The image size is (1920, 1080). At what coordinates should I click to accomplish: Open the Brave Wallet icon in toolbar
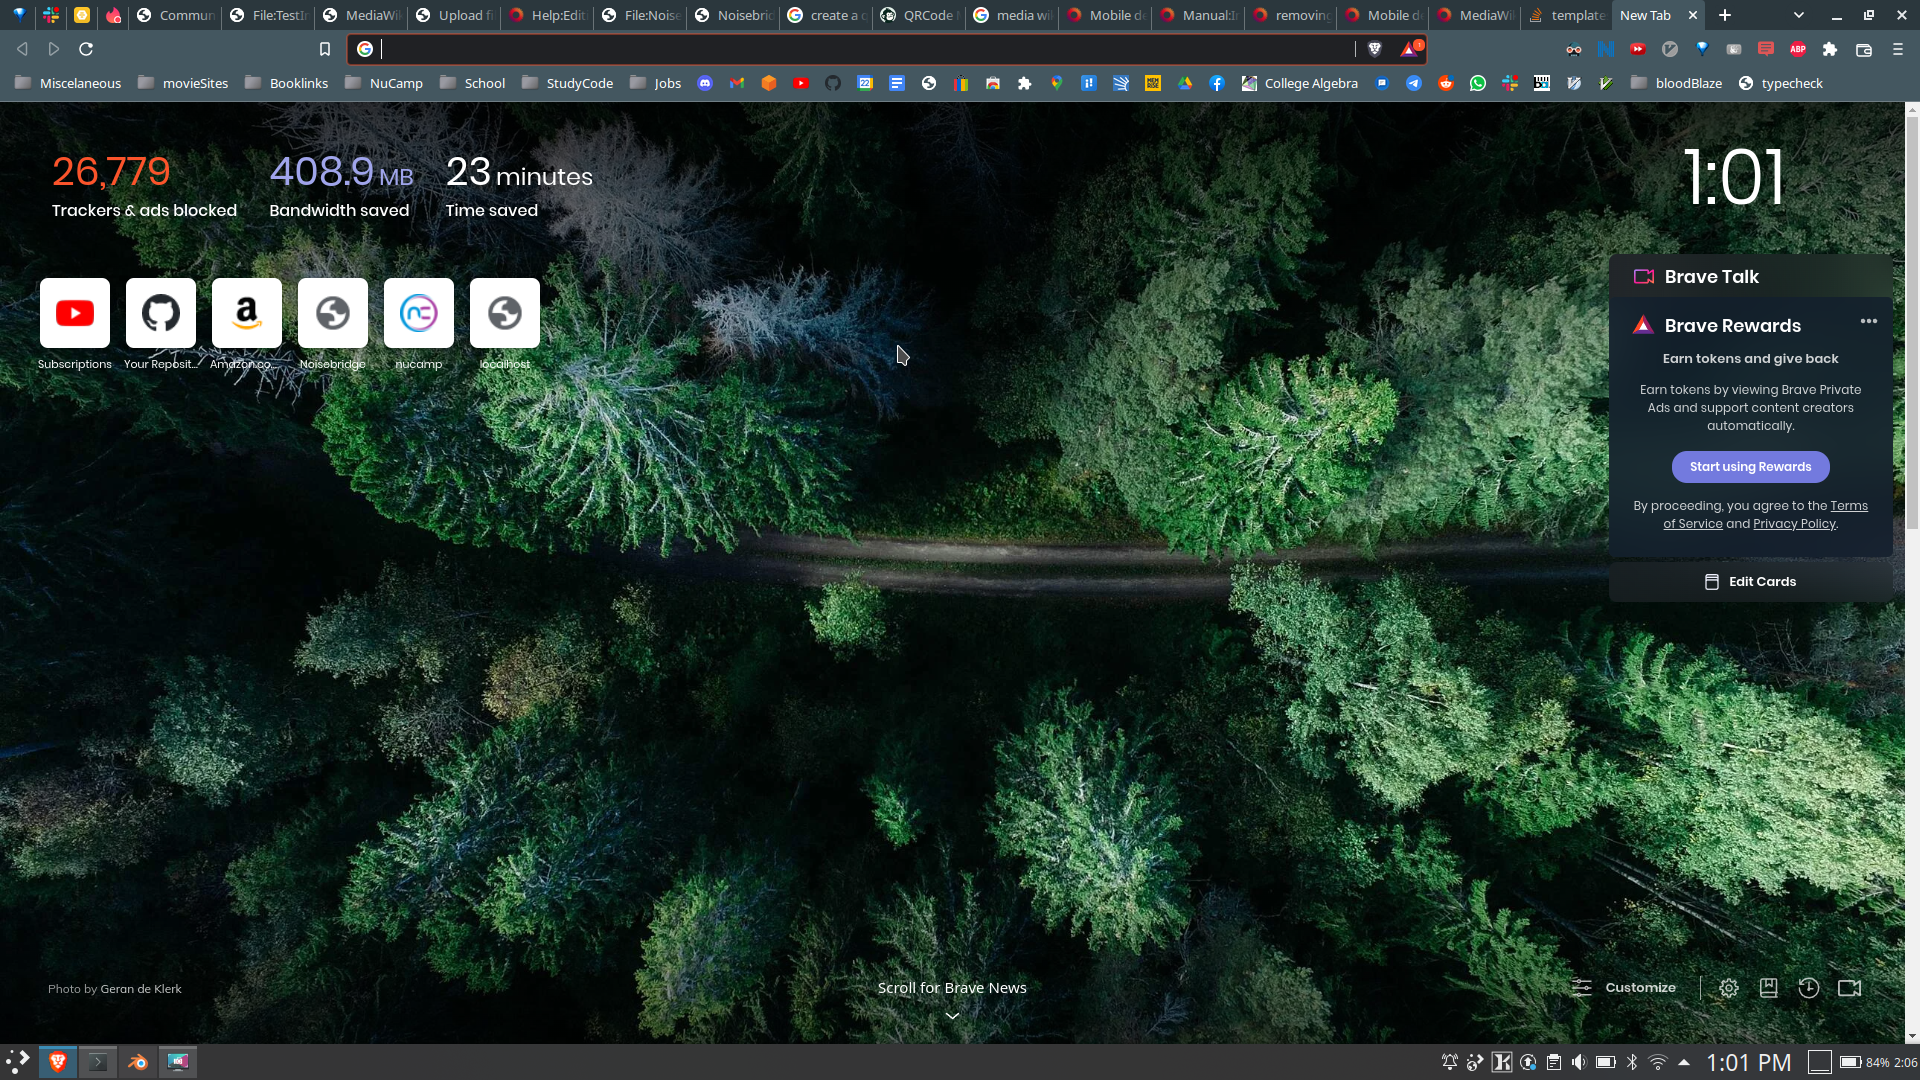tap(1863, 49)
